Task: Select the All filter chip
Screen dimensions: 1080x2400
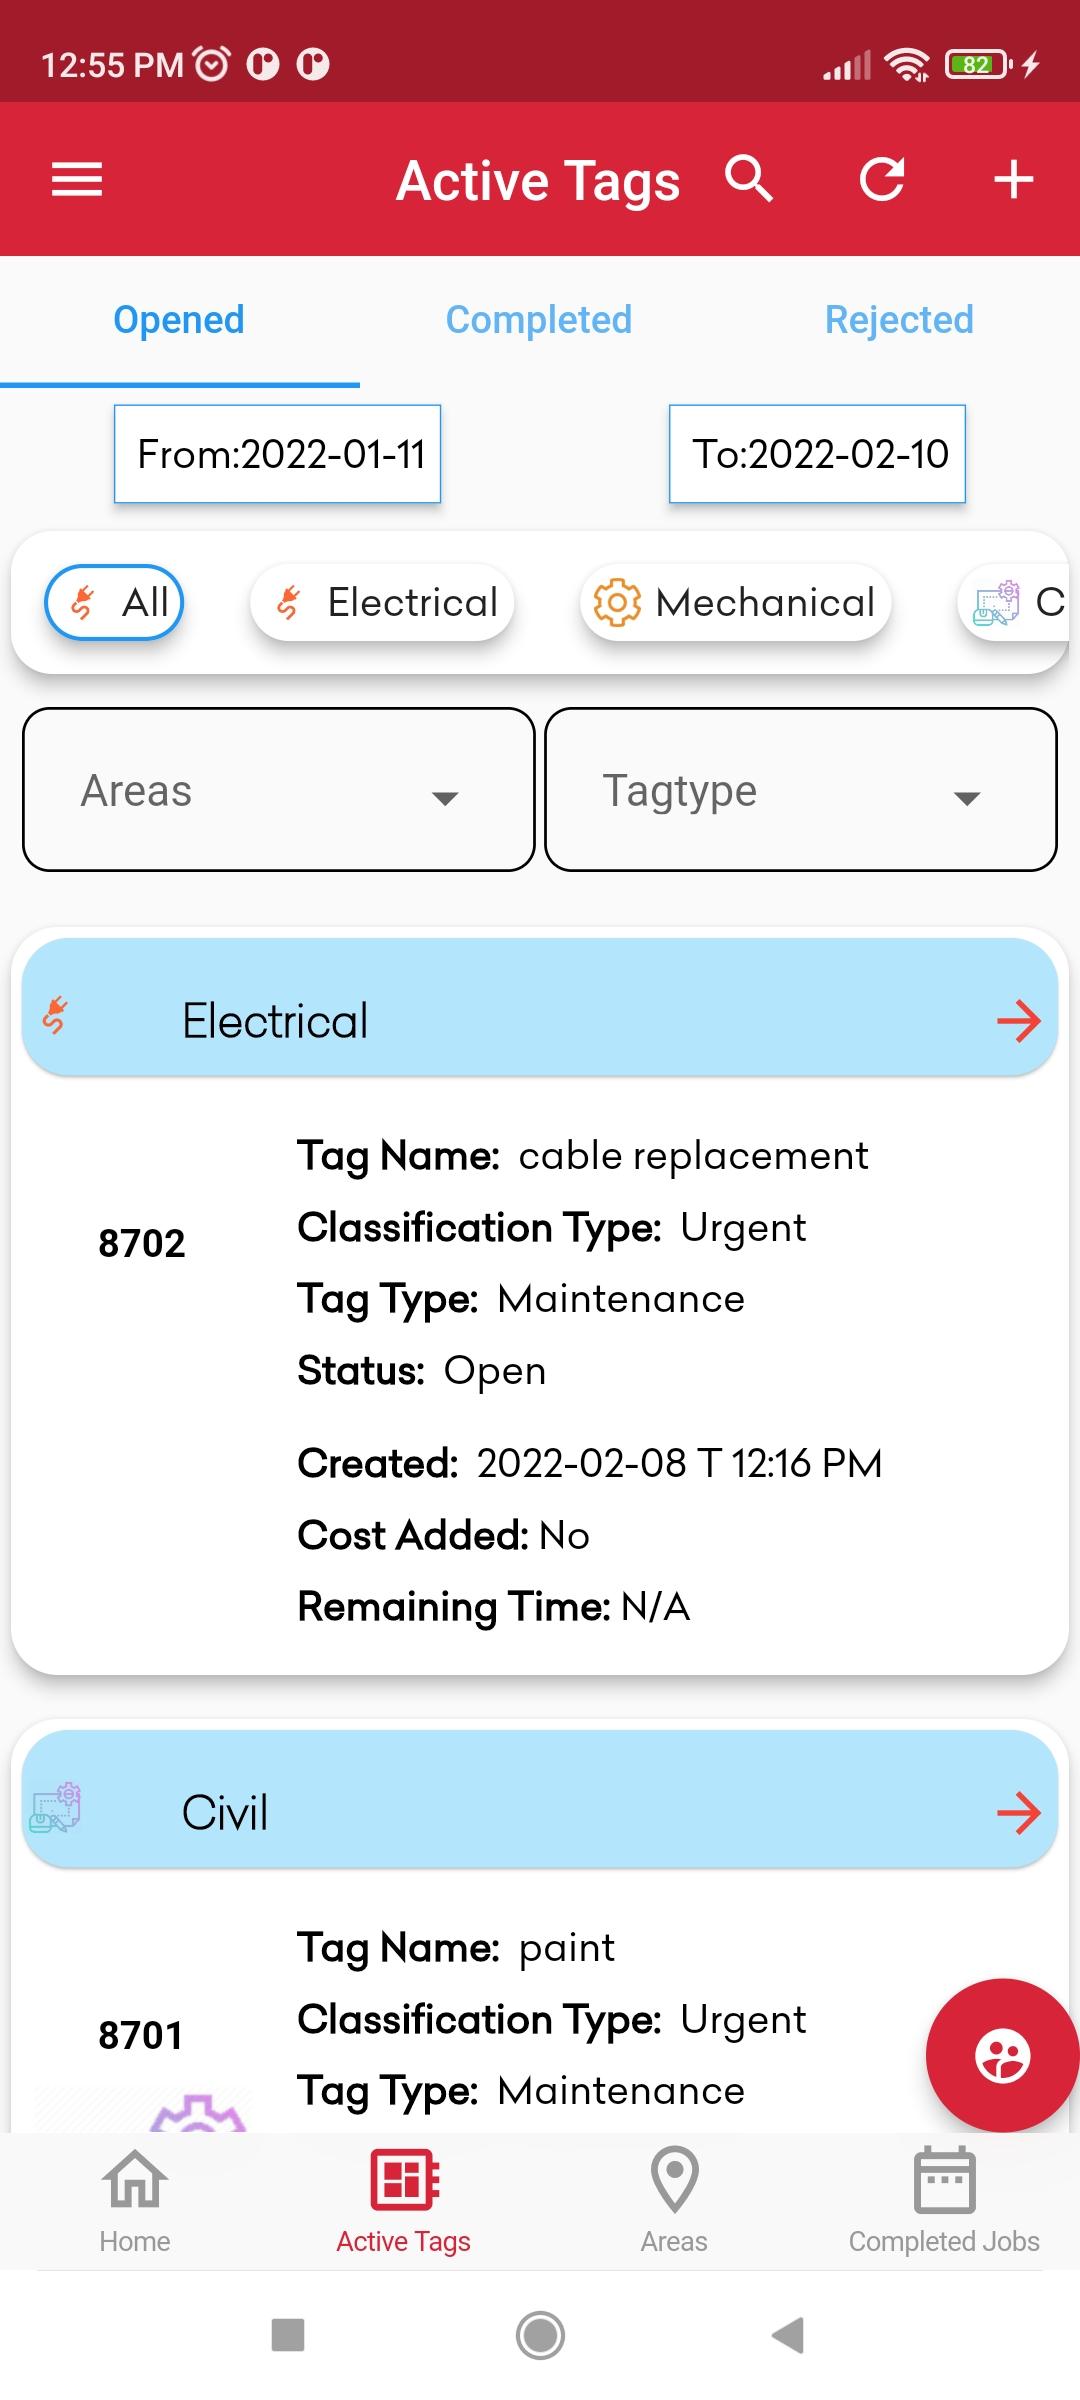Action: 115,602
